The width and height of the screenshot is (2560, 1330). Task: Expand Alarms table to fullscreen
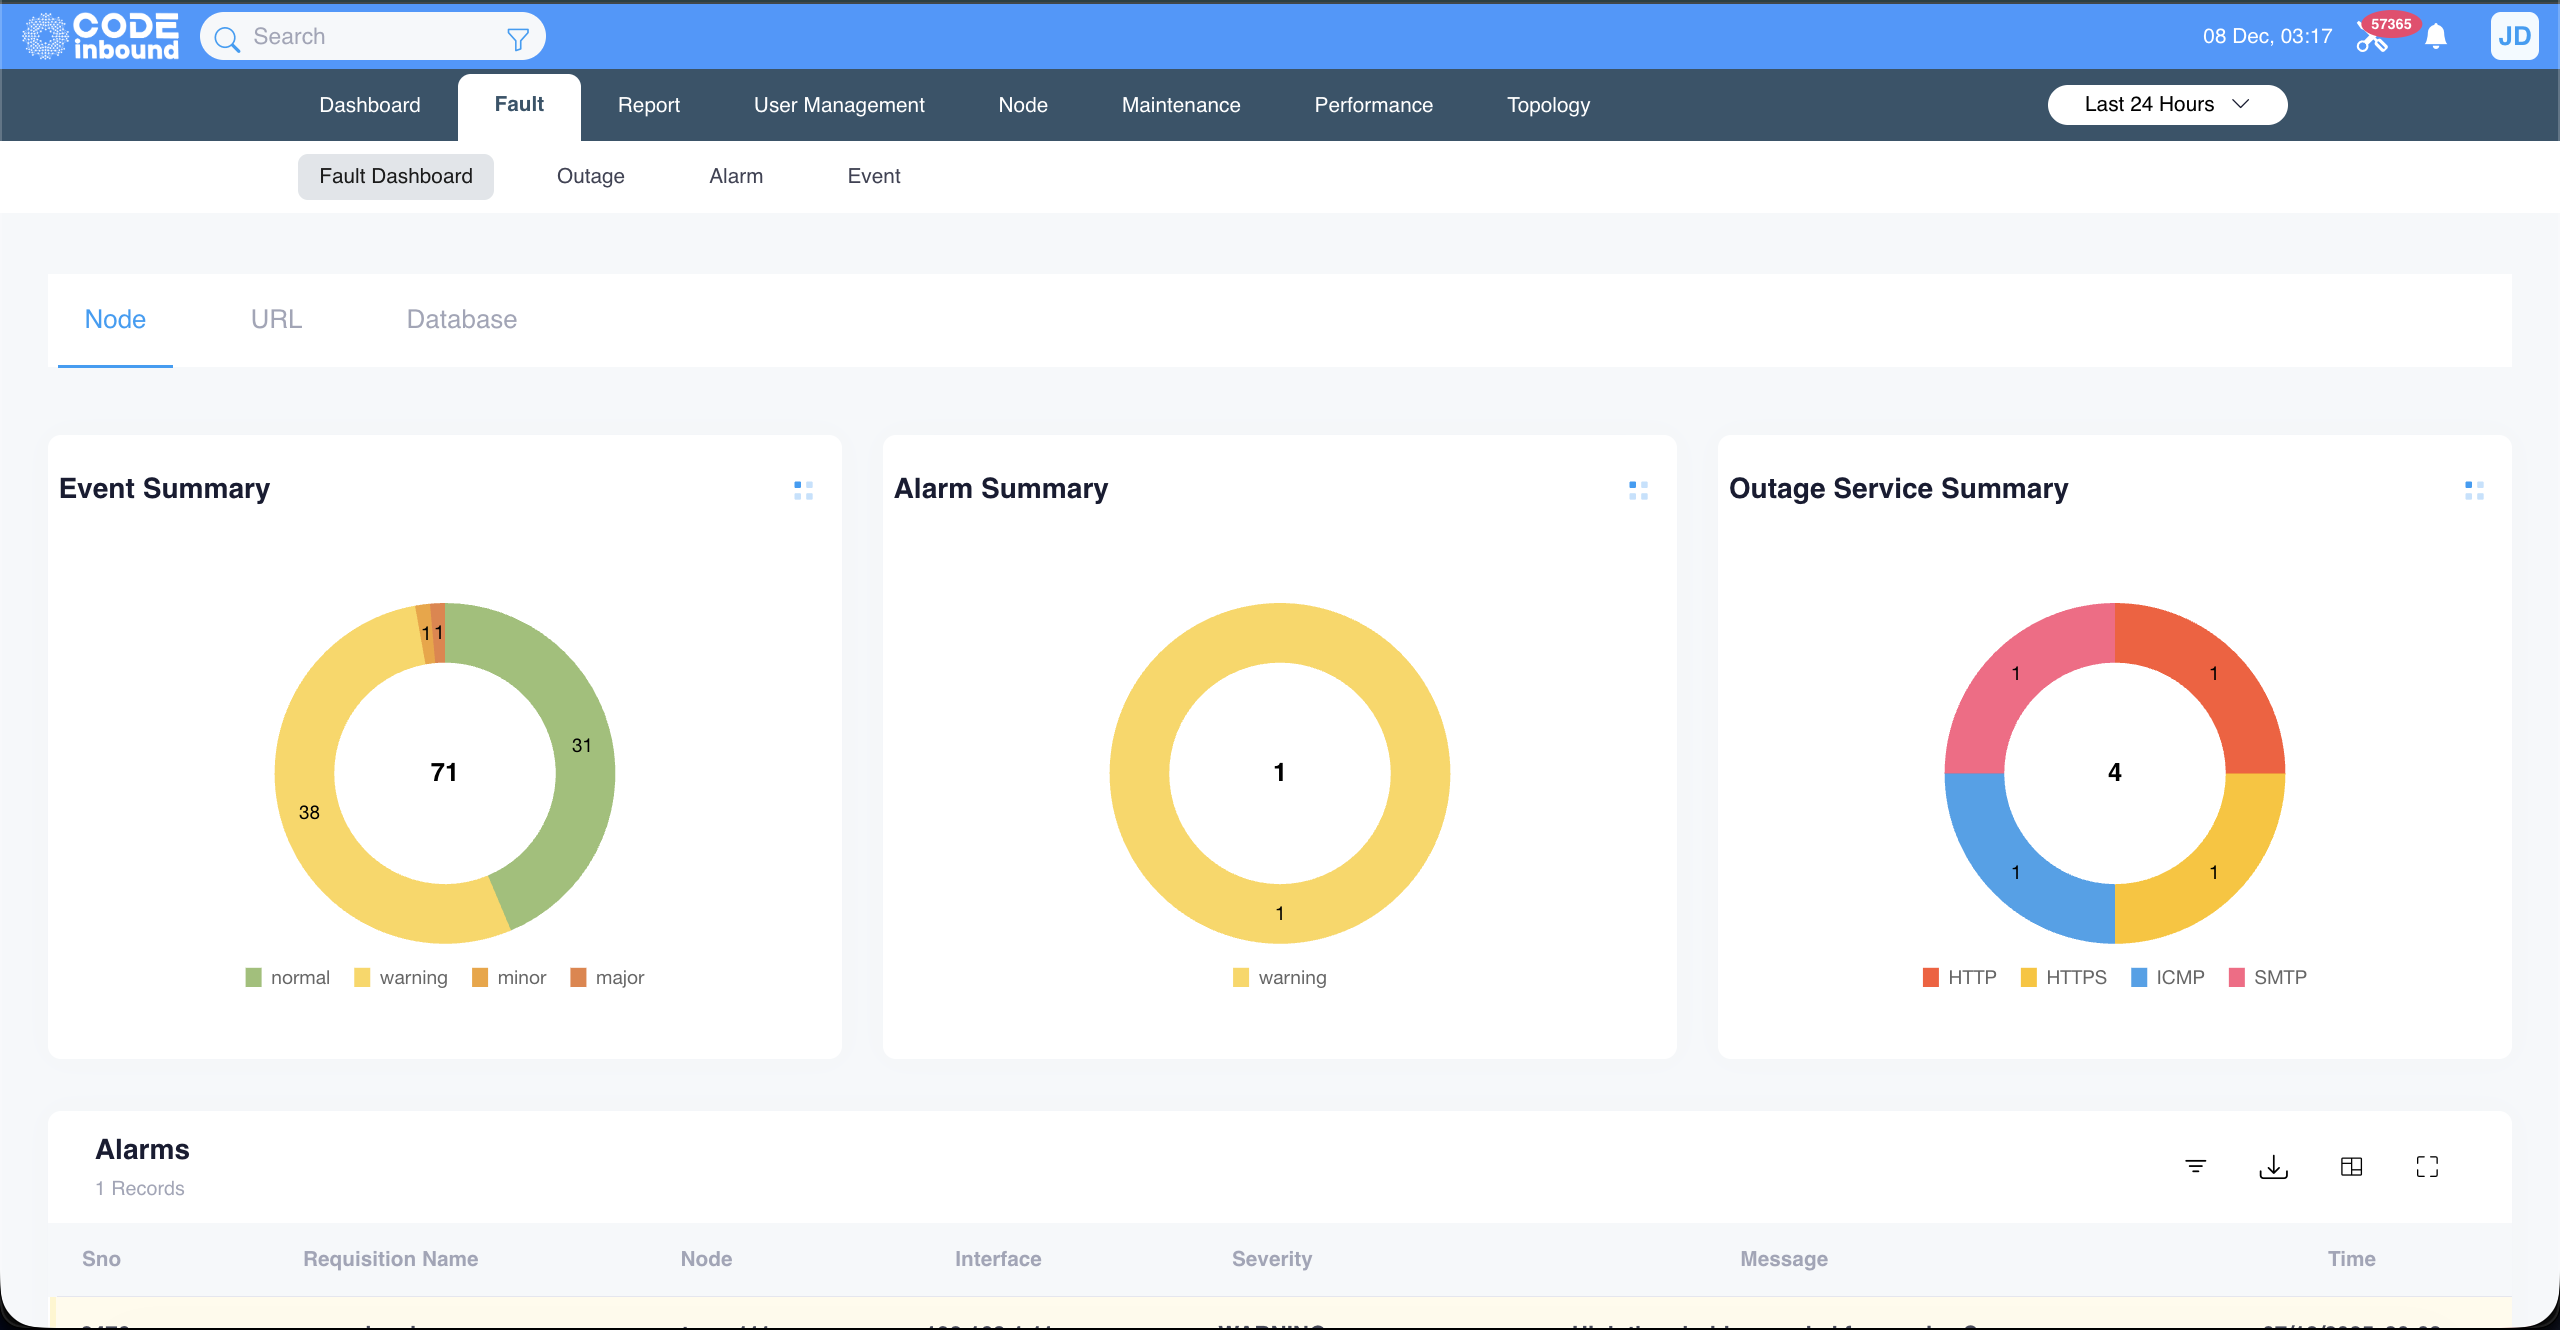2427,1166
